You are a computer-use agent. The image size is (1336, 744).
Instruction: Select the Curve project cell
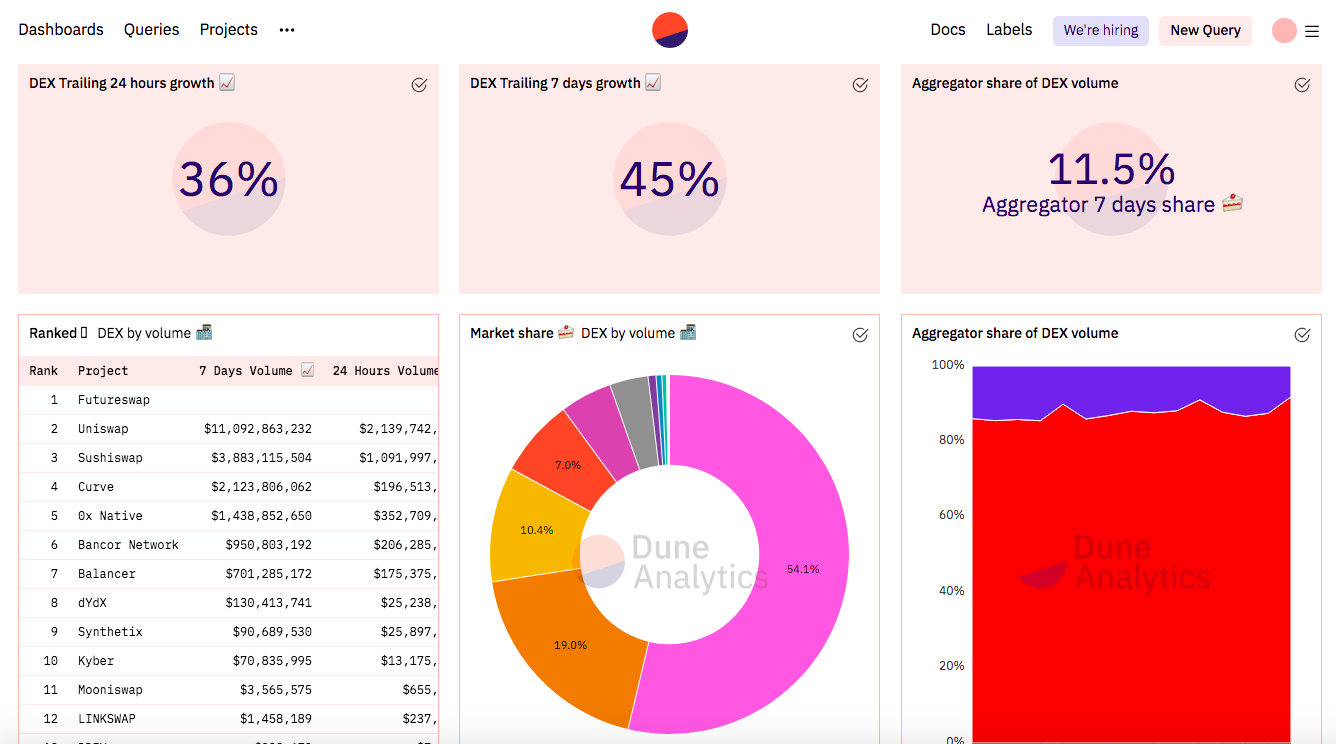96,487
